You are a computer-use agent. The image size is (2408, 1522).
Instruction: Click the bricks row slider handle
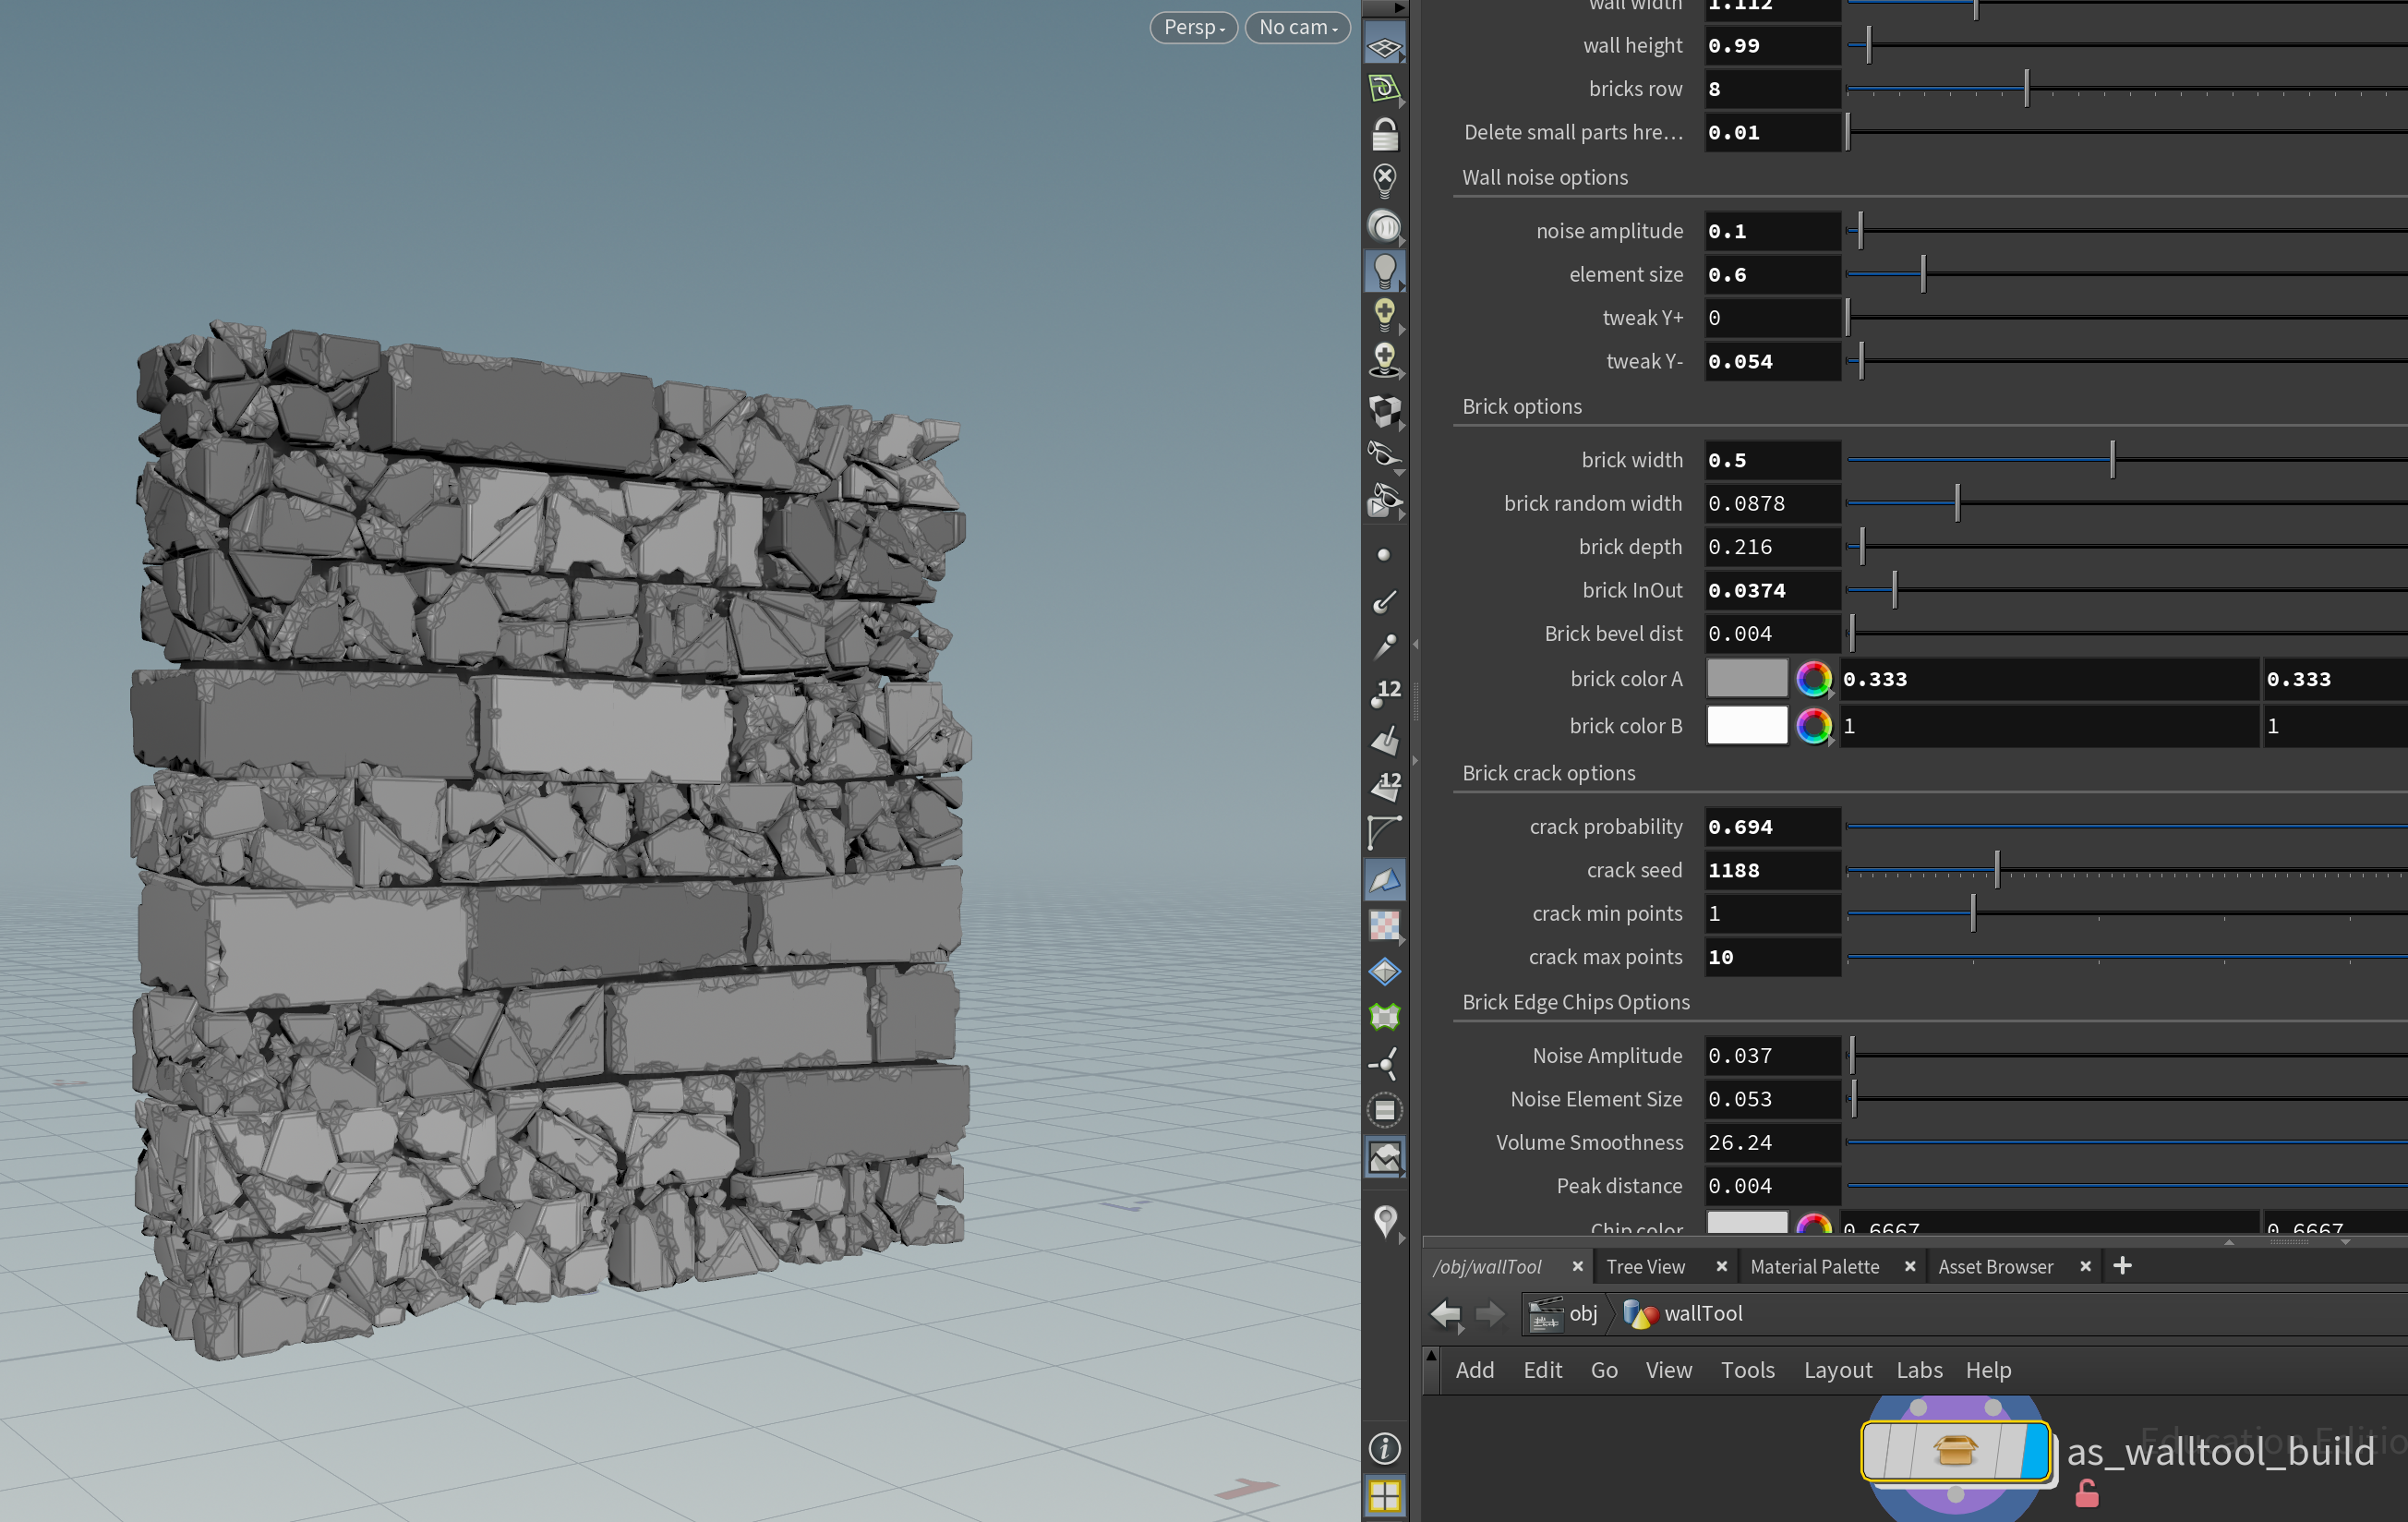coord(2026,89)
